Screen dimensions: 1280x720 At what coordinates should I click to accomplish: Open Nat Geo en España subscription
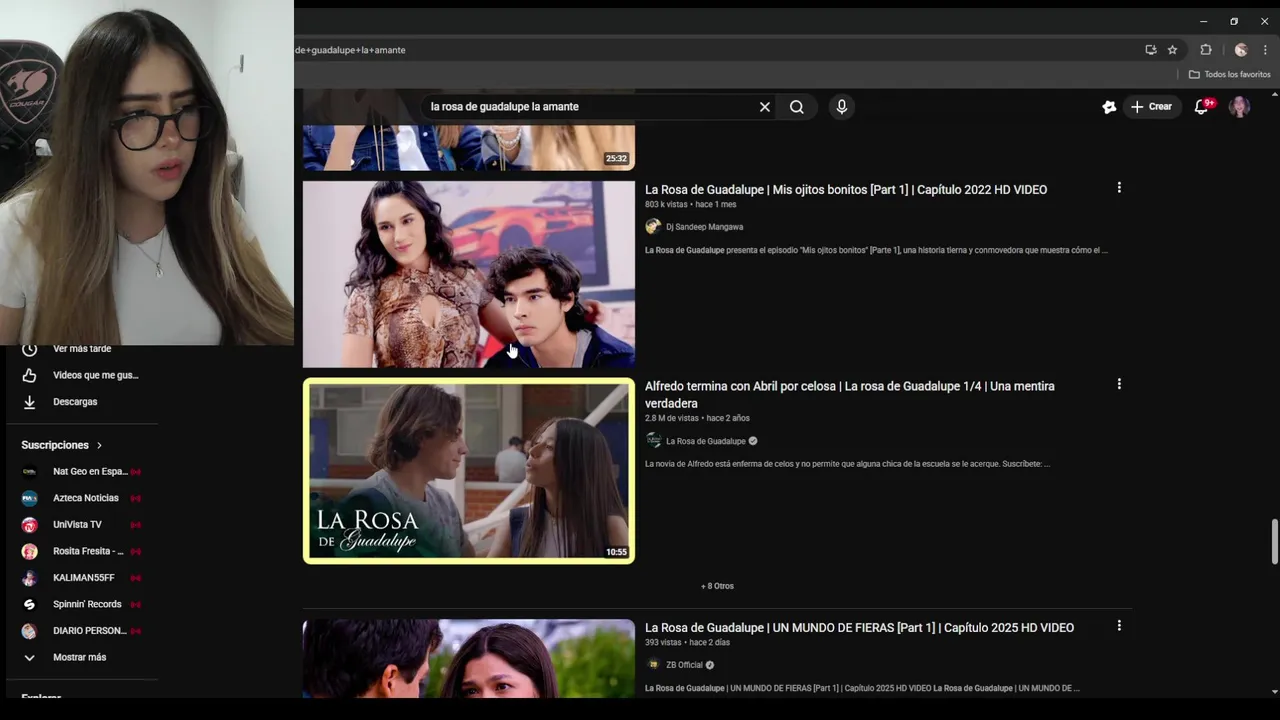coord(80,472)
